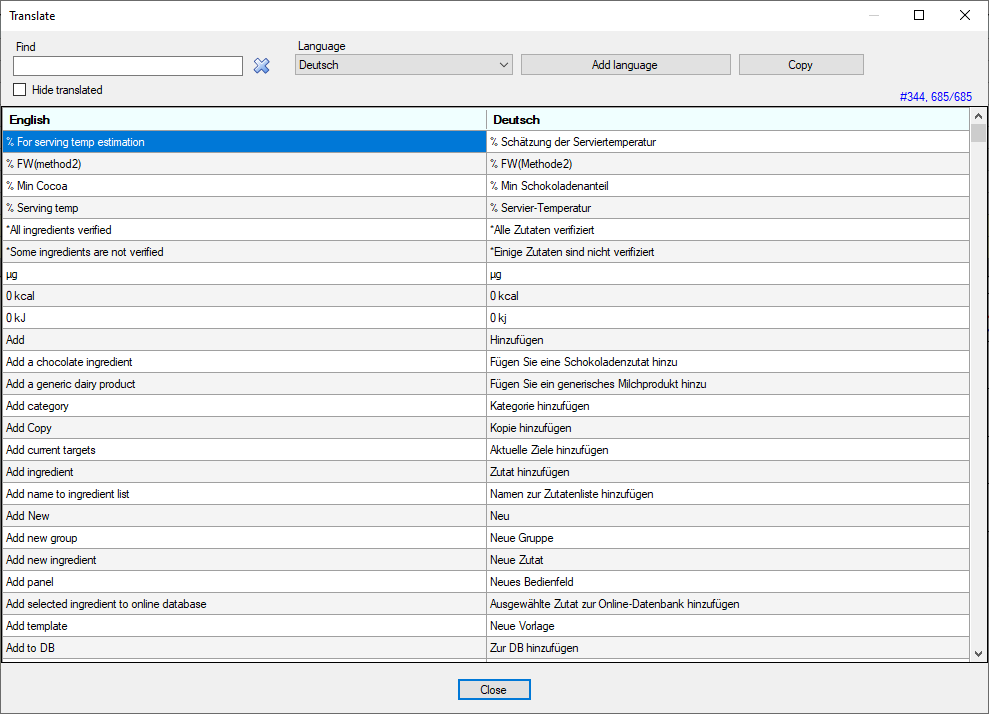The width and height of the screenshot is (989, 714).
Task: Select the 'Add to DB' cell
Action: [x=245, y=648]
